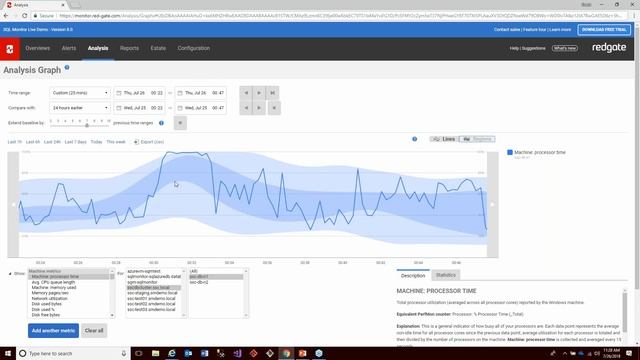The image size is (640, 360).
Task: Click the left gray handle of the graph
Action: click(x=13, y=204)
